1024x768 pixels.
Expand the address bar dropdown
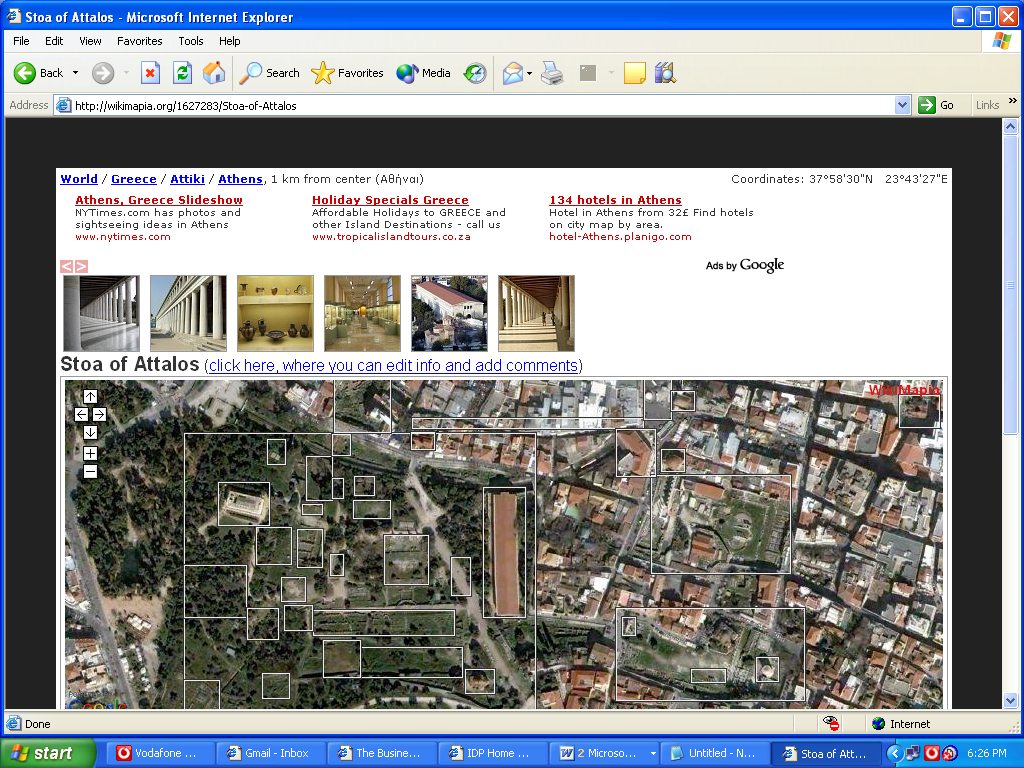tap(902, 105)
